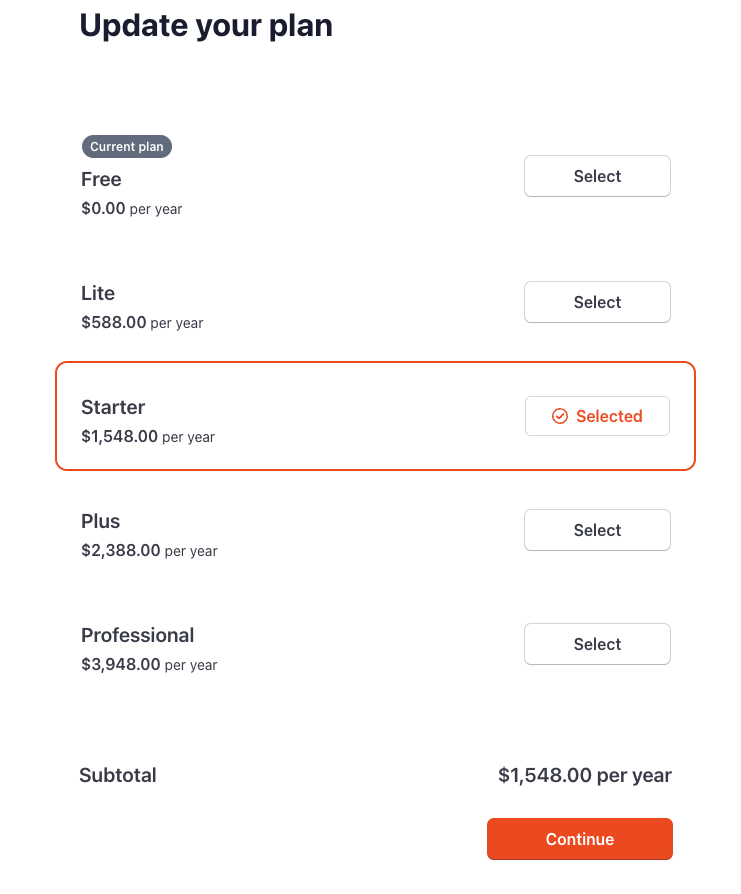The height and width of the screenshot is (894, 741).
Task: Click the Lite plan name
Action: 98,294
